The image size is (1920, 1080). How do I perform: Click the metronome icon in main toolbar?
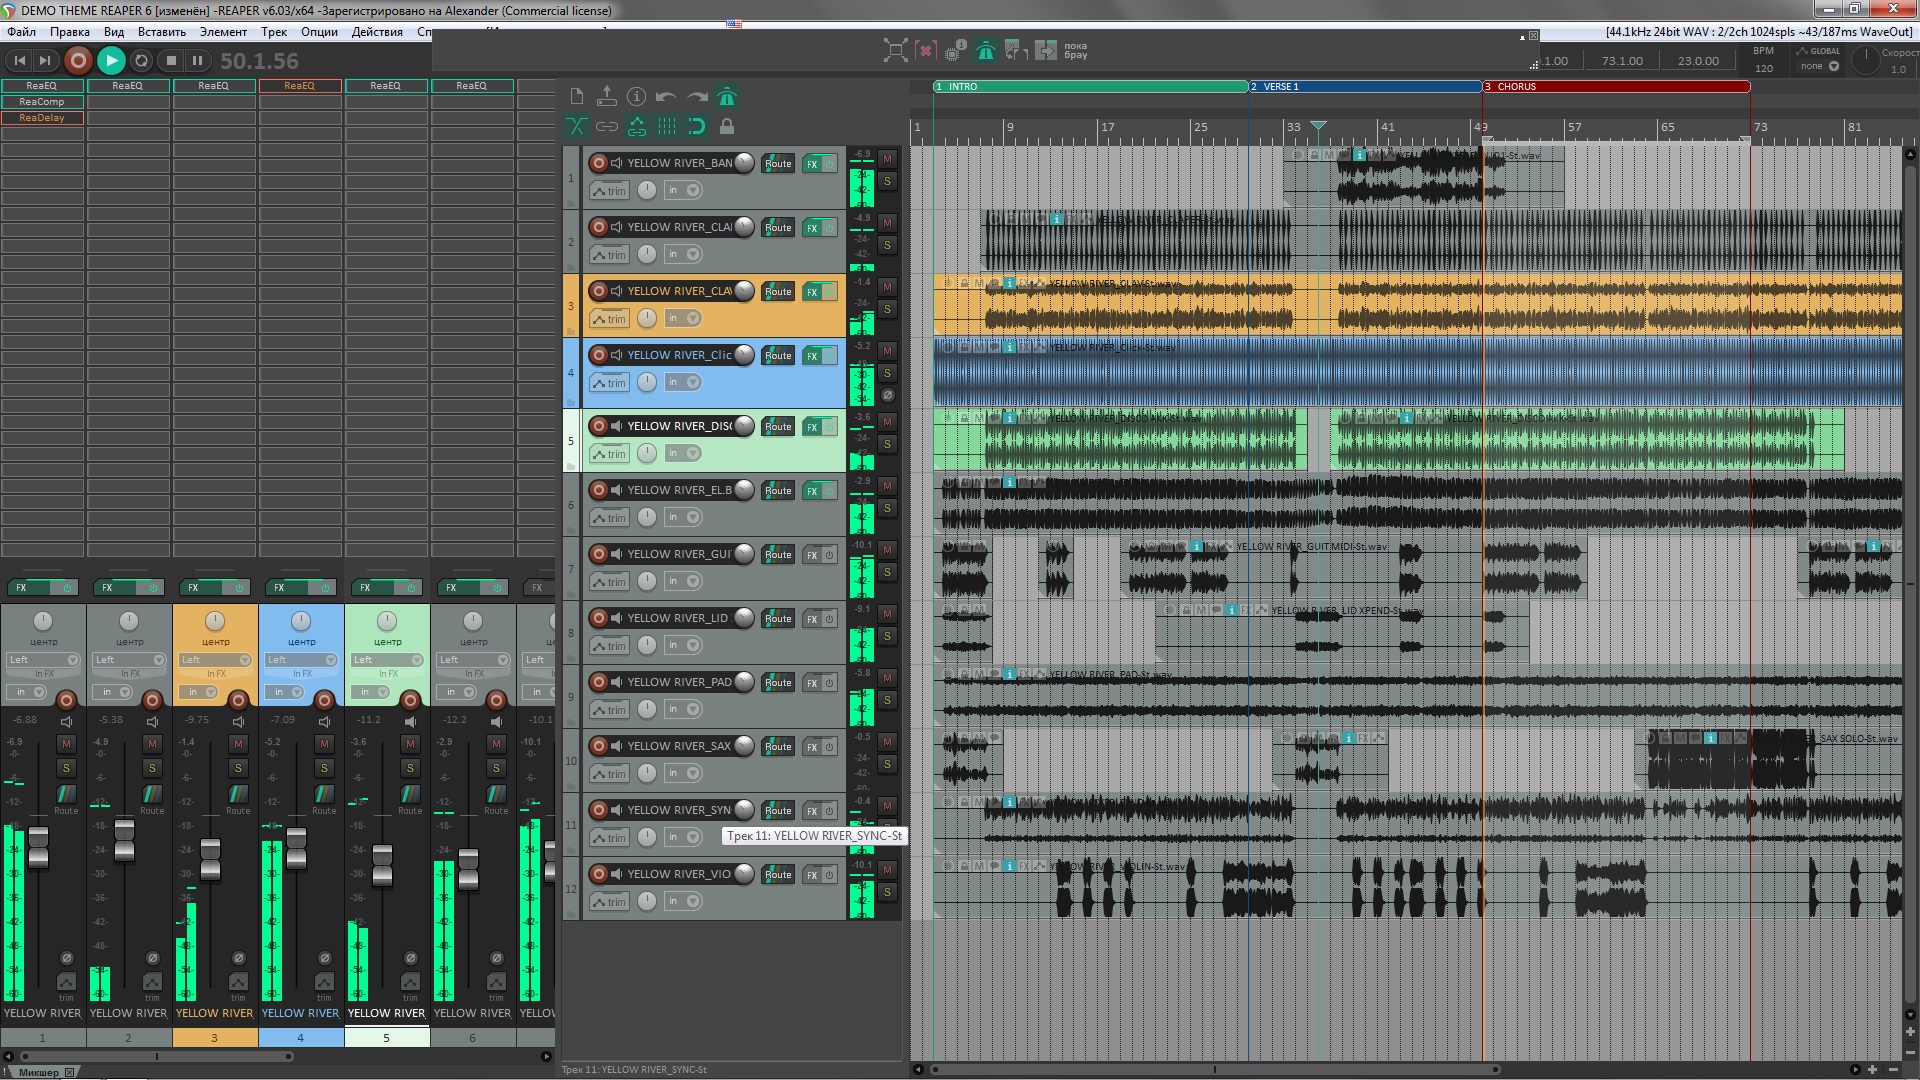[727, 97]
